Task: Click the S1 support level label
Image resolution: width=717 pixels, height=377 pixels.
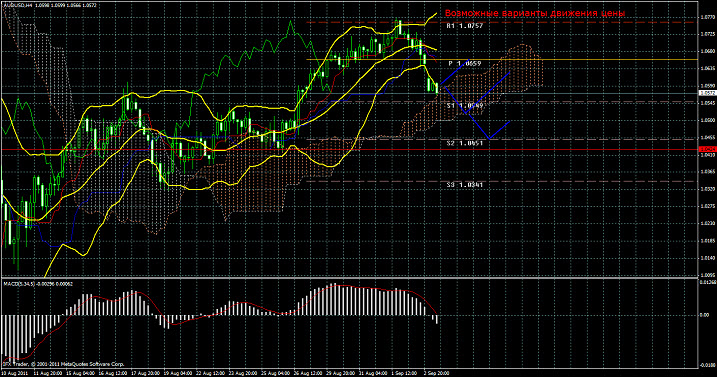Action: click(465, 106)
